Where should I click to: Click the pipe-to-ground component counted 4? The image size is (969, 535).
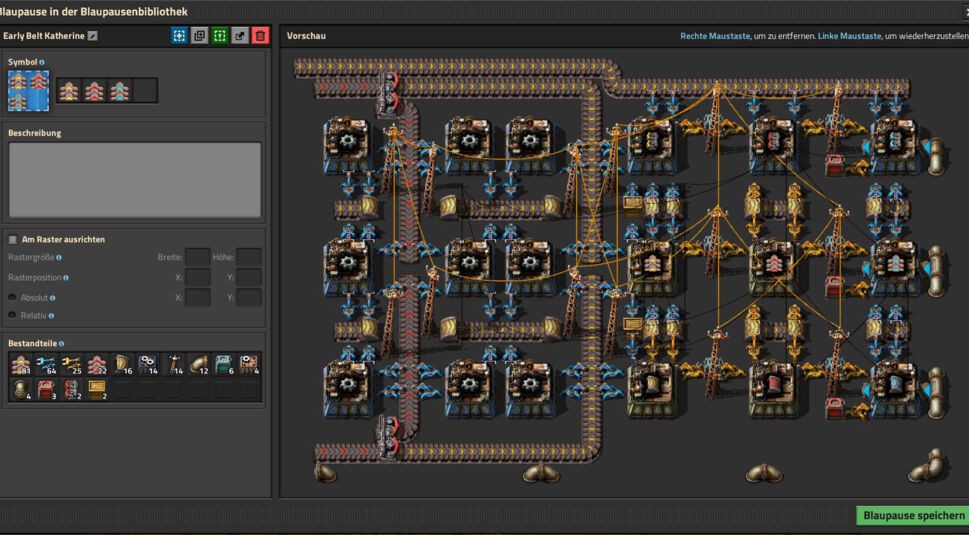click(20, 389)
